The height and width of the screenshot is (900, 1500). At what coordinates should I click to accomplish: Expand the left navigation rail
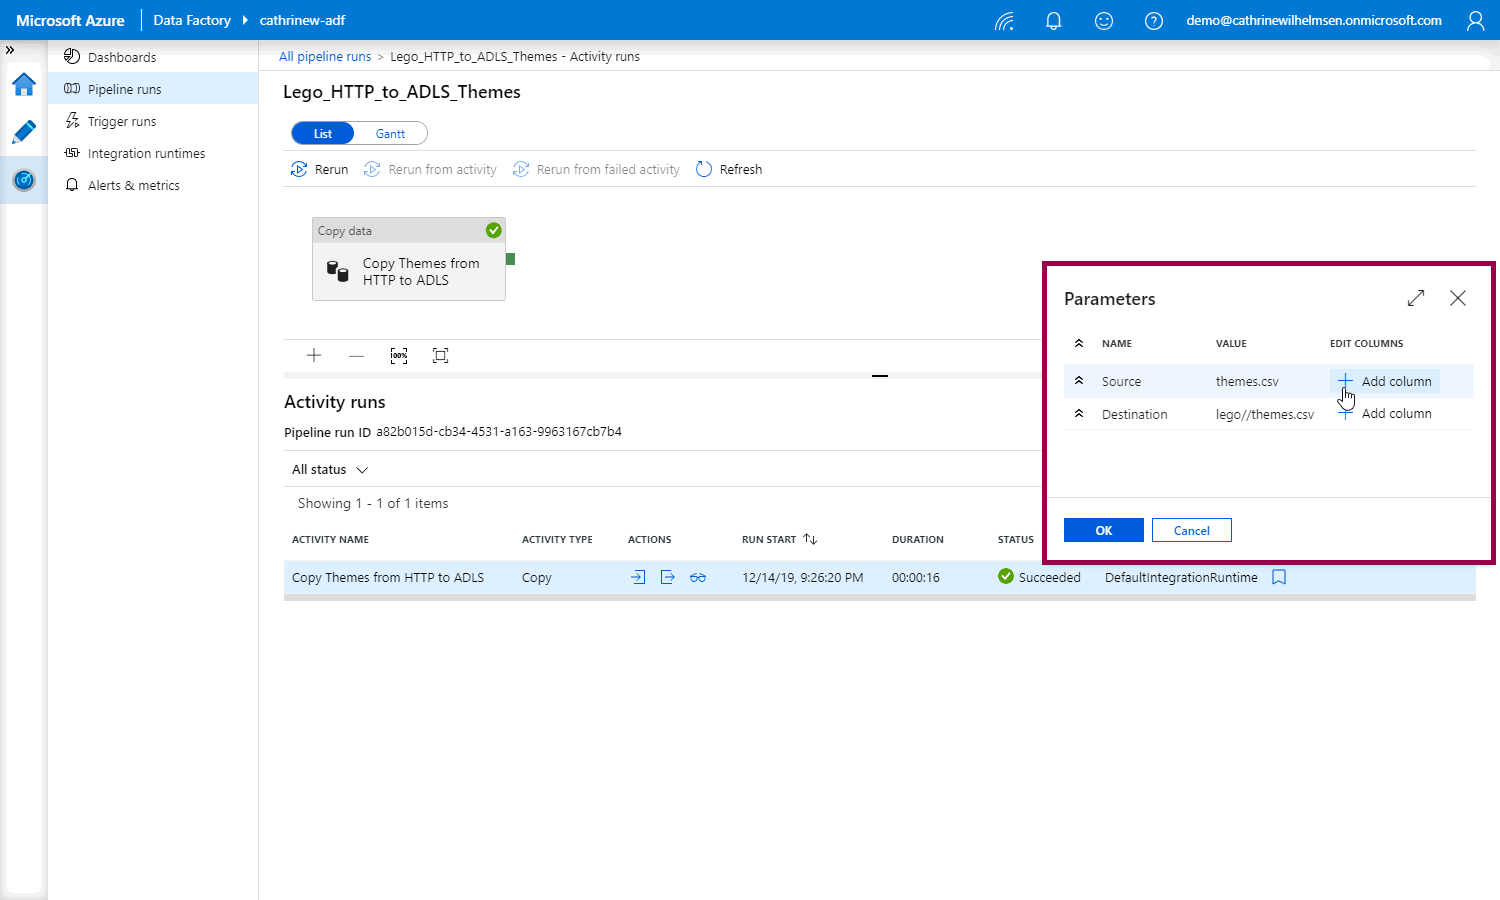10,50
